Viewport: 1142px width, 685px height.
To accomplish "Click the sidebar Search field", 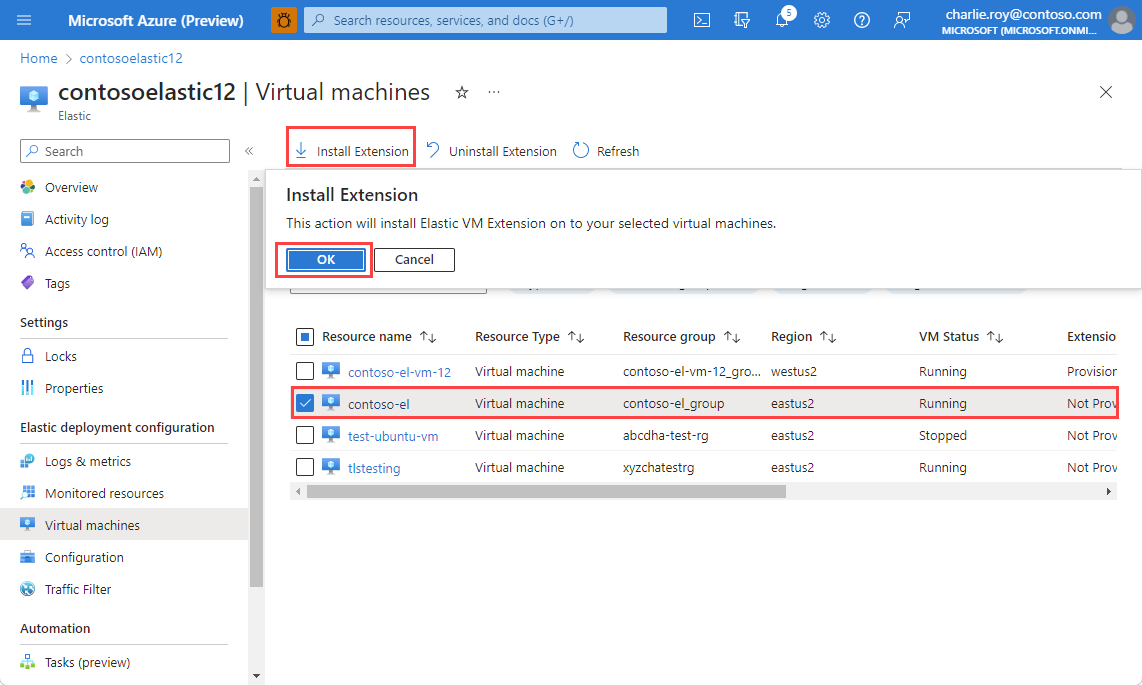I will (125, 151).
